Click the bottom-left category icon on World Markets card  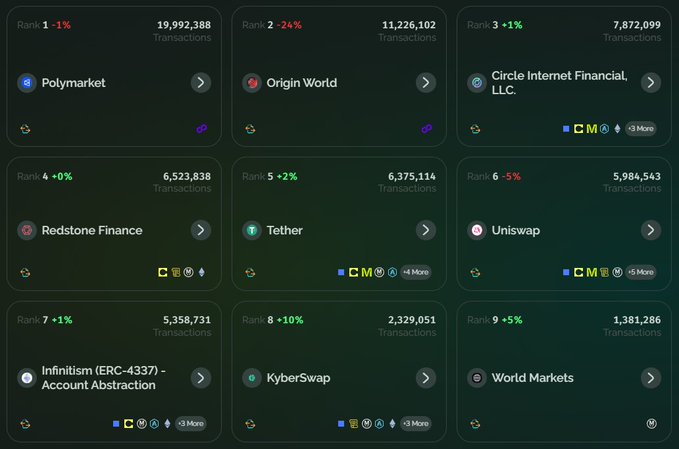(475, 424)
